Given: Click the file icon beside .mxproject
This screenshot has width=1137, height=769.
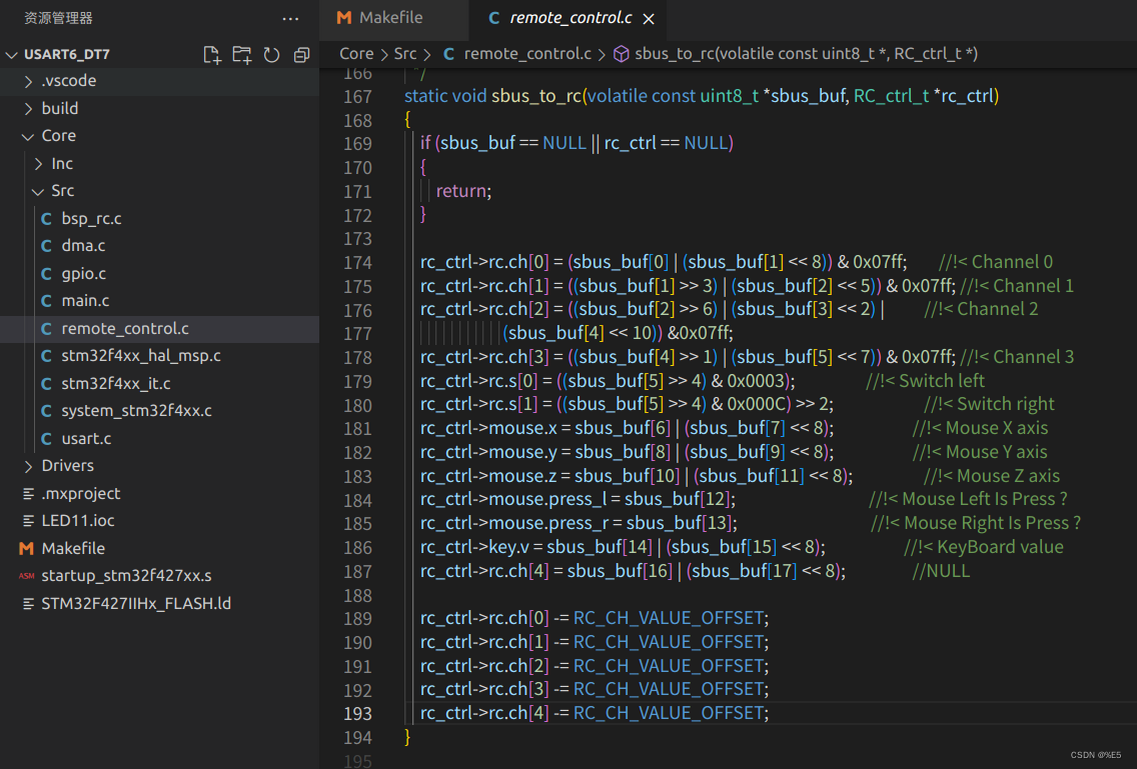Looking at the screenshot, I should coord(28,494).
